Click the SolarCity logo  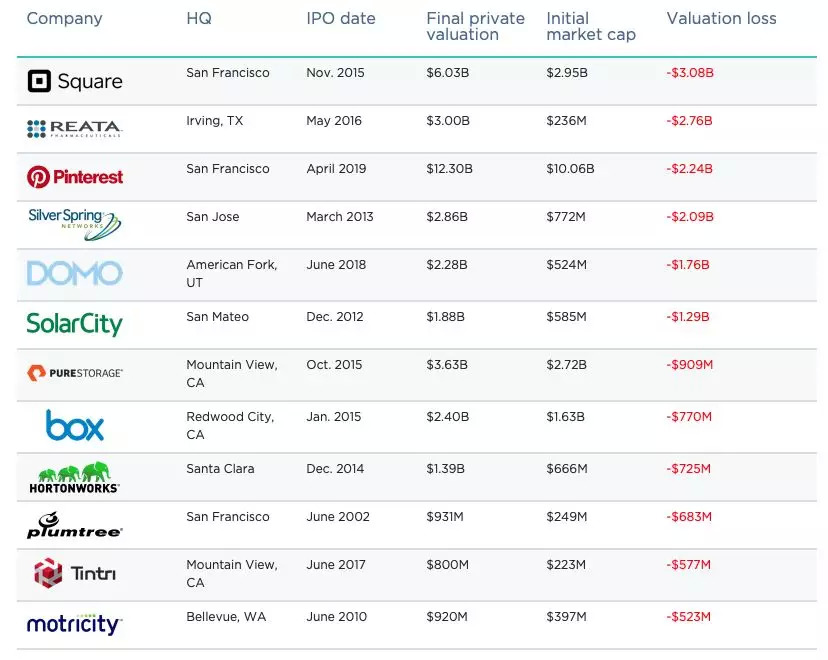click(x=74, y=324)
